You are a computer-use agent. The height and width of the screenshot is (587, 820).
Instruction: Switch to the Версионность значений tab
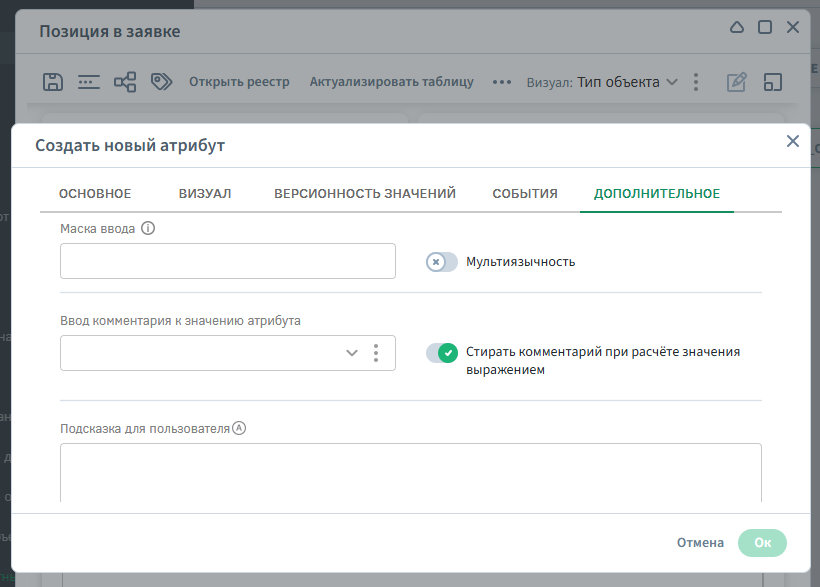click(x=365, y=194)
